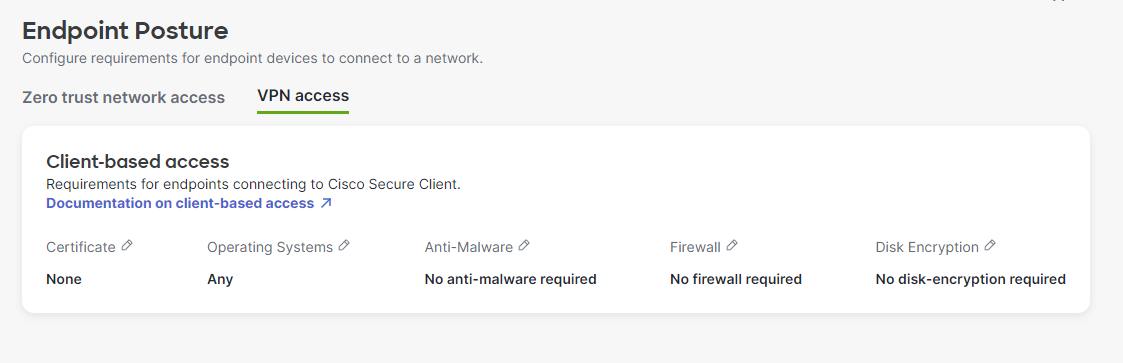Image resolution: width=1123 pixels, height=363 pixels.
Task: Click 'No disk-encryption required' value text
Action: tap(970, 279)
